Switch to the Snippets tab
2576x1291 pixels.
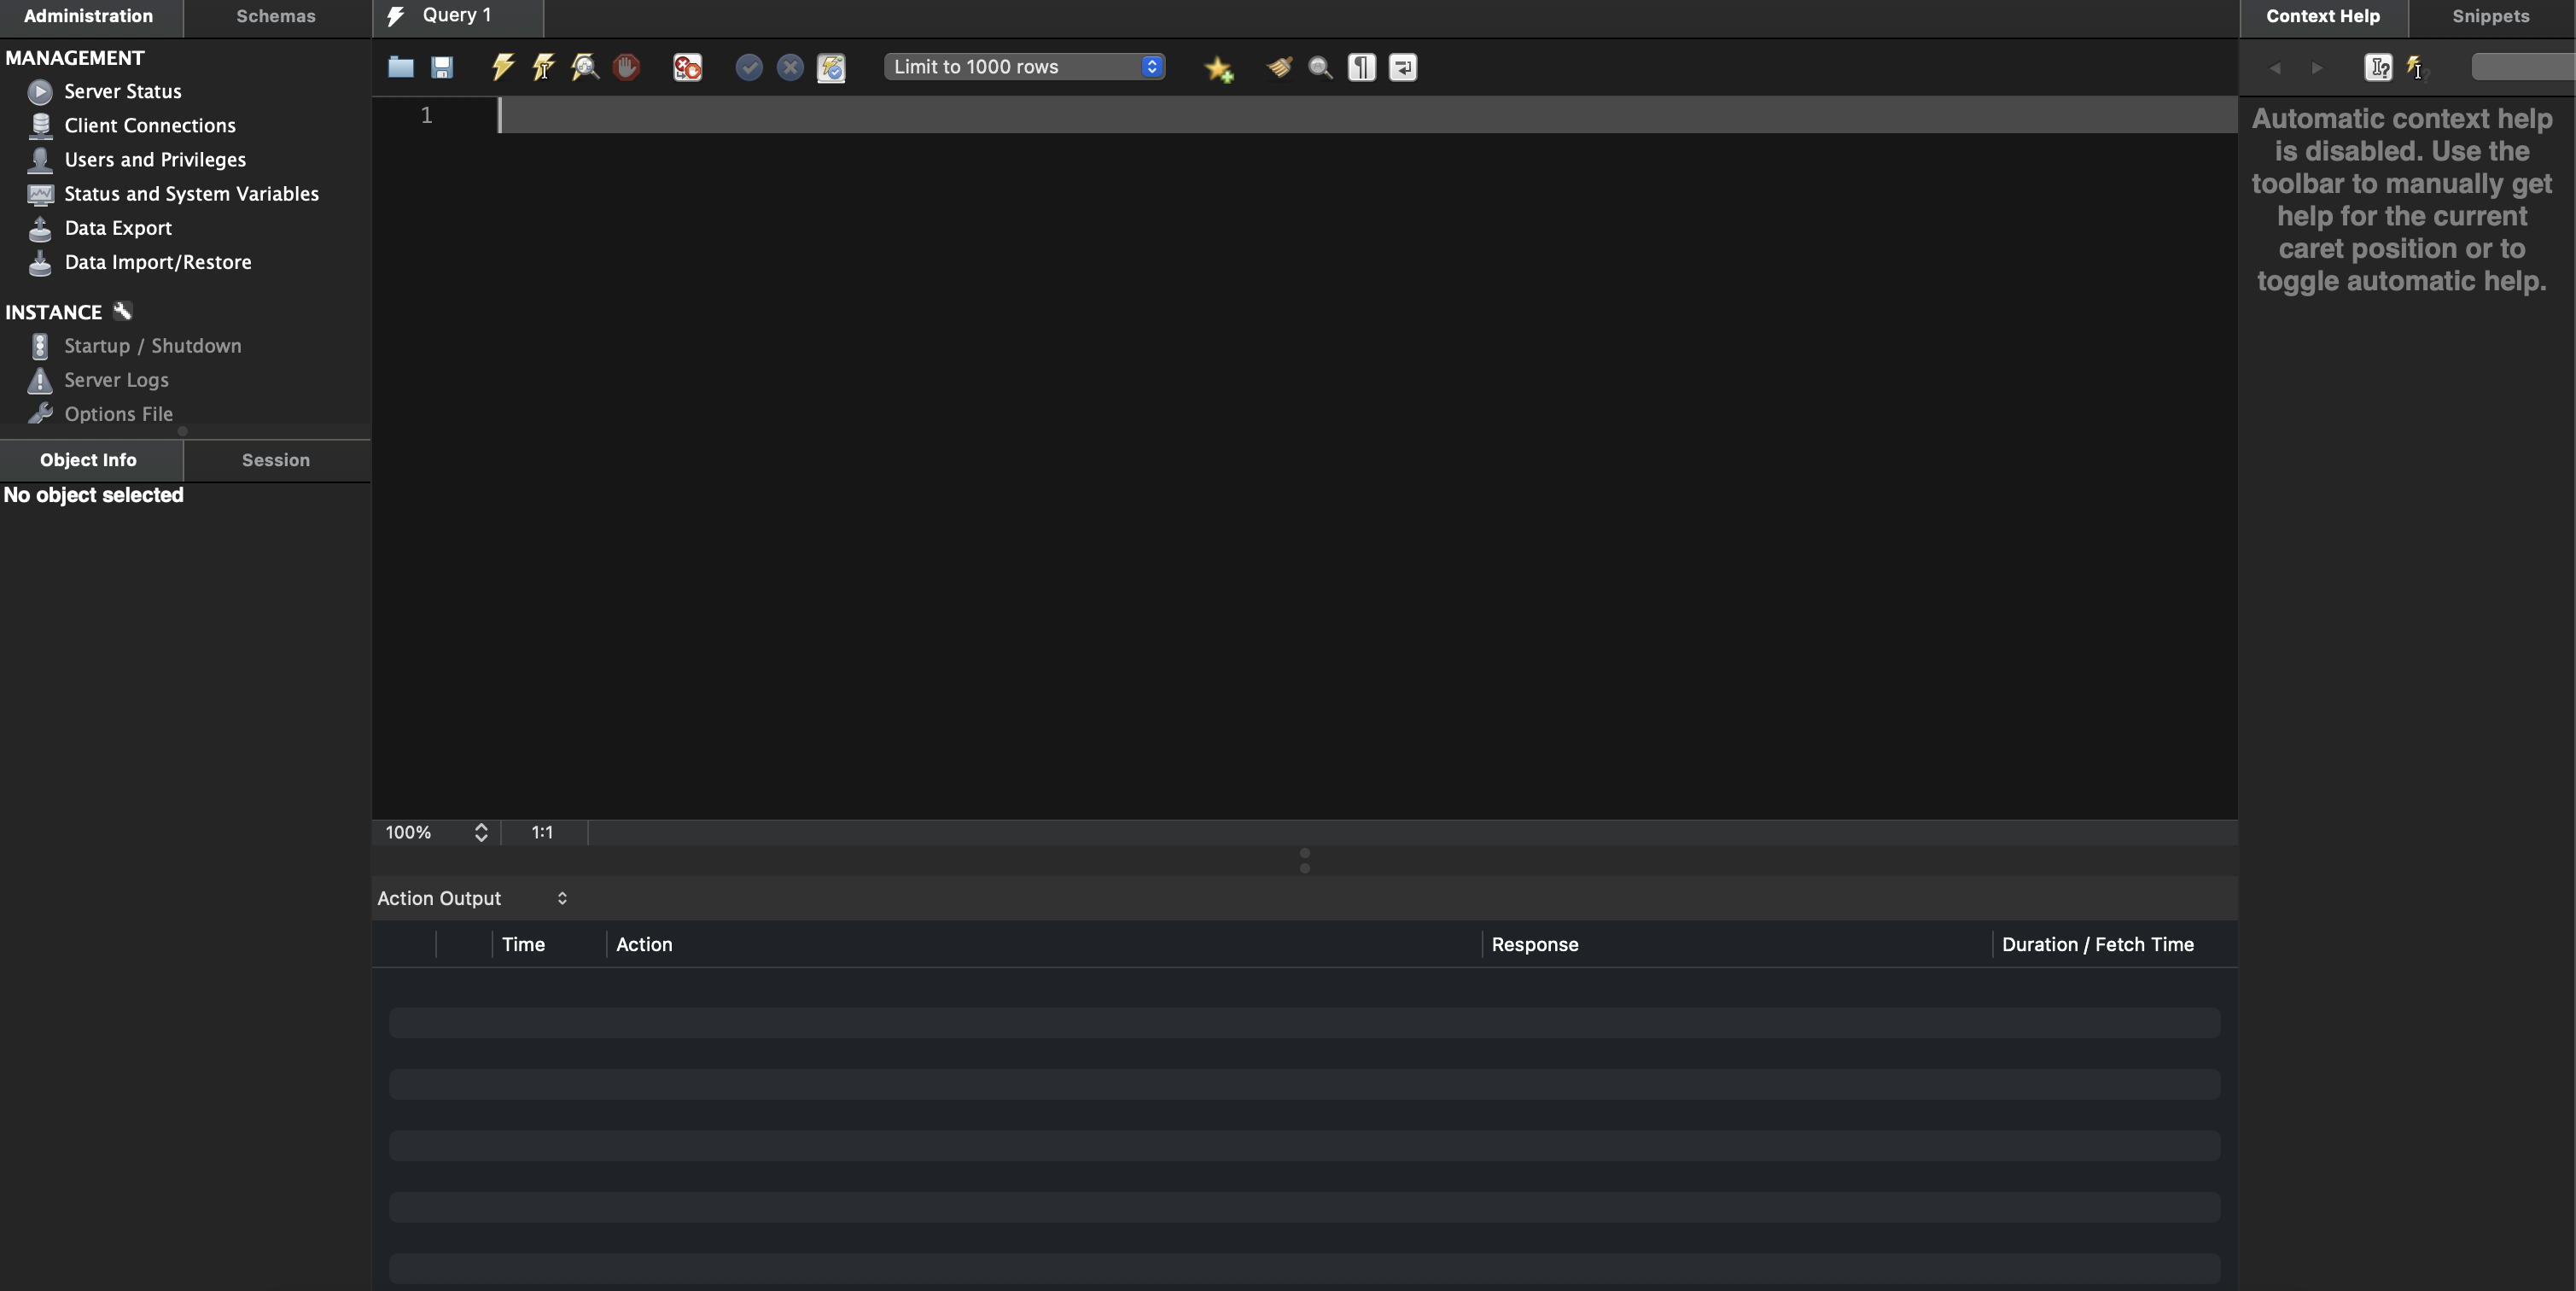pyautogui.click(x=2490, y=17)
